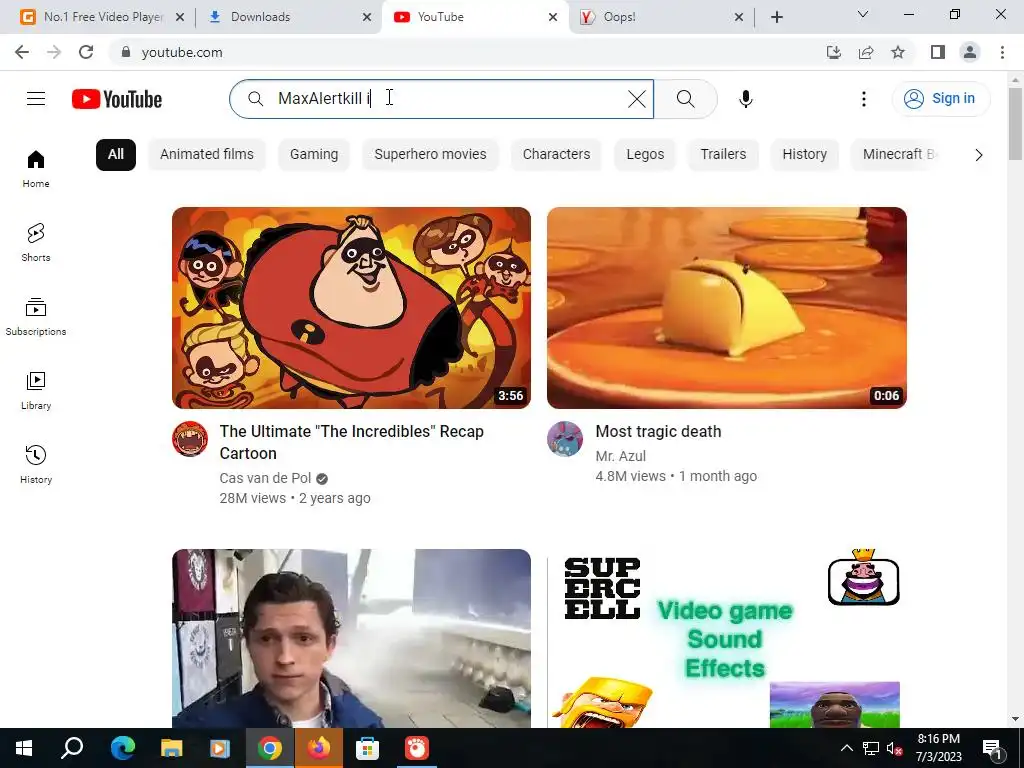Open Chrome three-dot menu
This screenshot has height=768, width=1024.
(x=1002, y=52)
